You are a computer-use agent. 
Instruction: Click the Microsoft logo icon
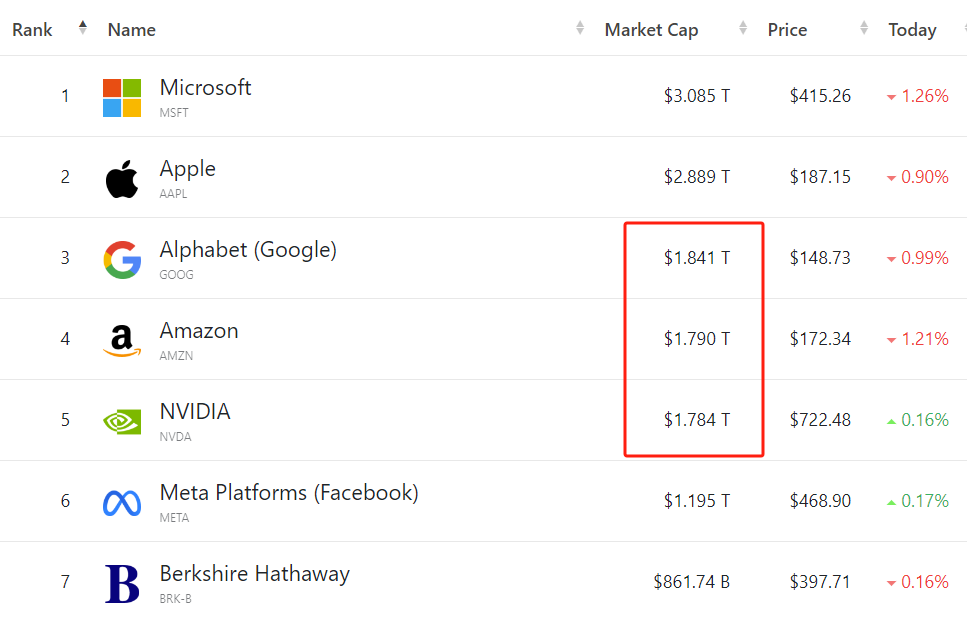coord(122,98)
